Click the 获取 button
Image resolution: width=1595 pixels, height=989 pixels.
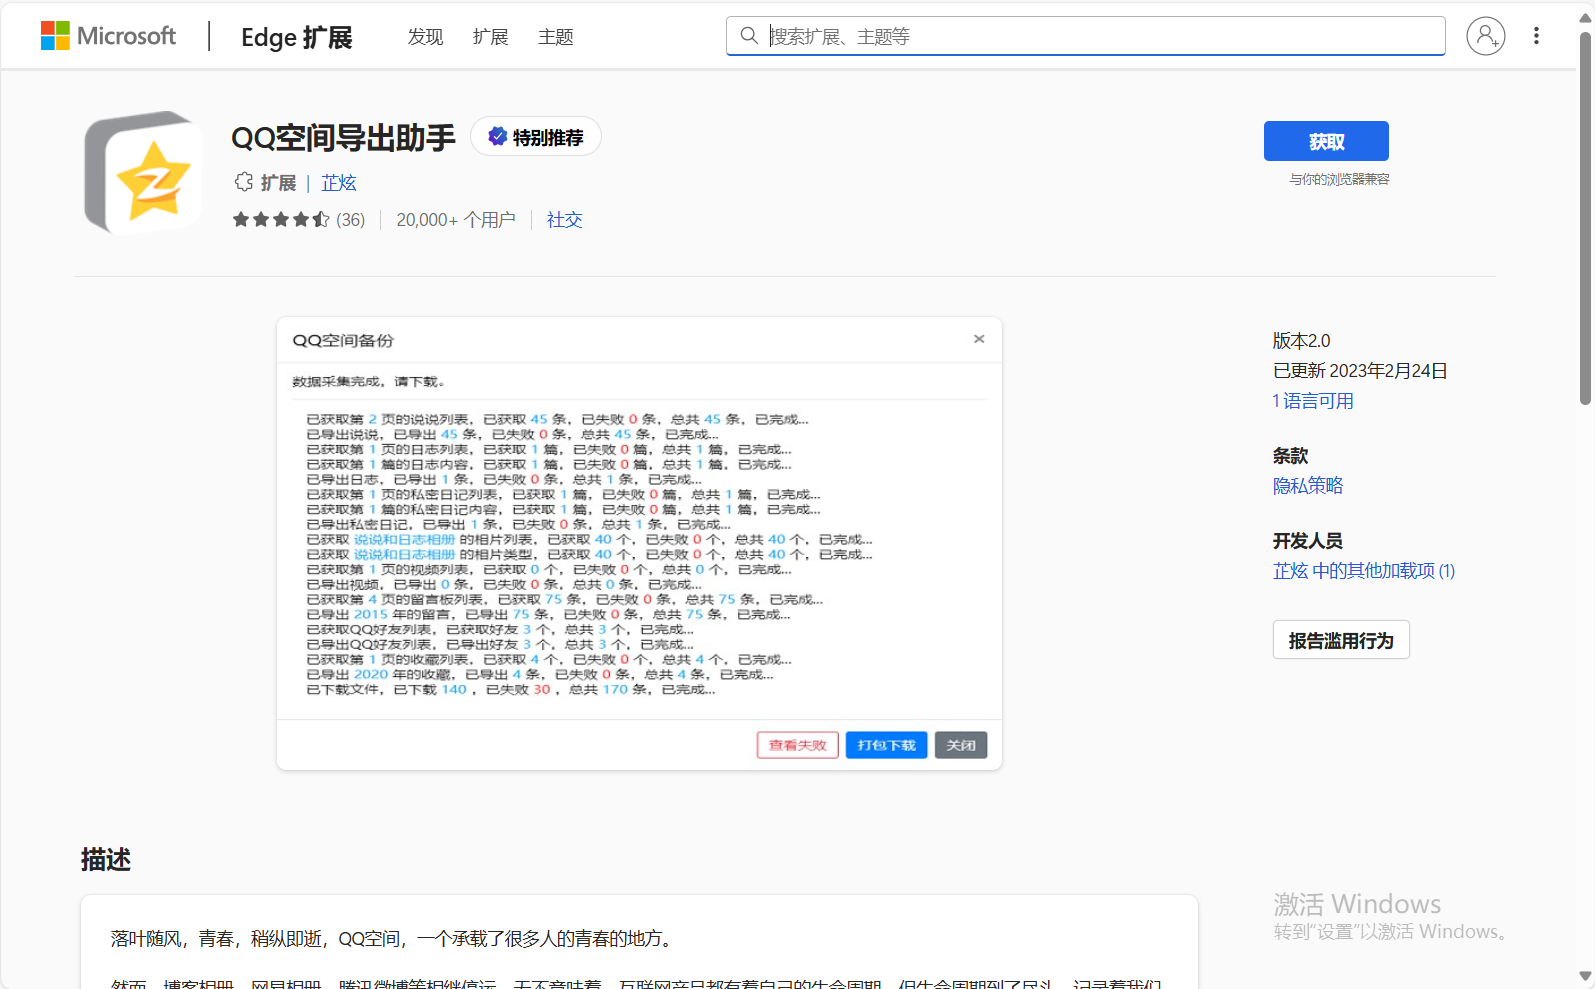[x=1326, y=141]
